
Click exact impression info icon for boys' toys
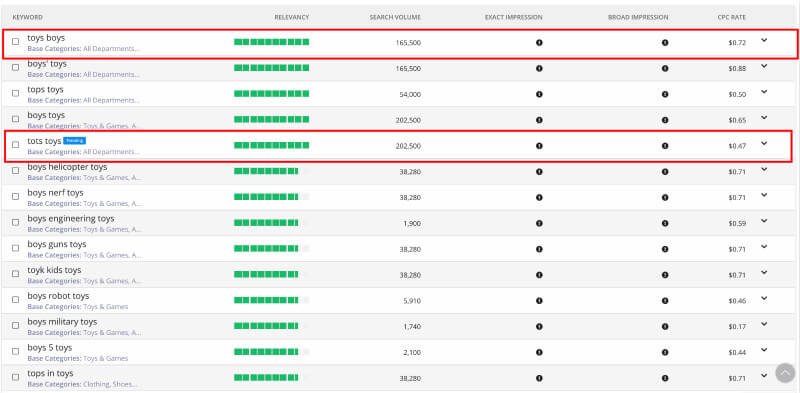[539, 68]
